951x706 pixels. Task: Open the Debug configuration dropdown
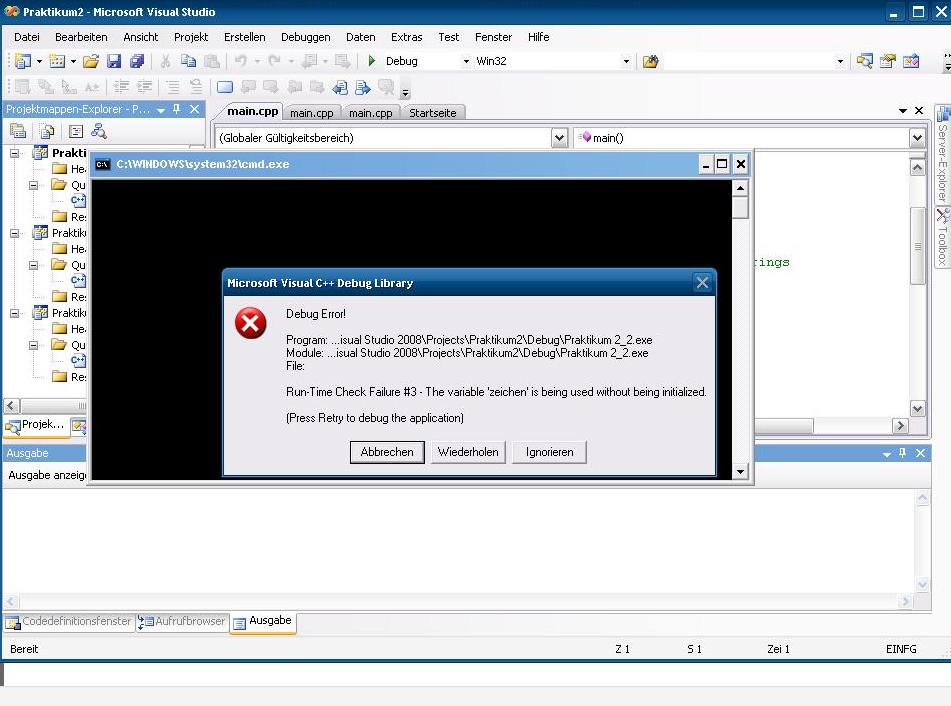(x=466, y=61)
